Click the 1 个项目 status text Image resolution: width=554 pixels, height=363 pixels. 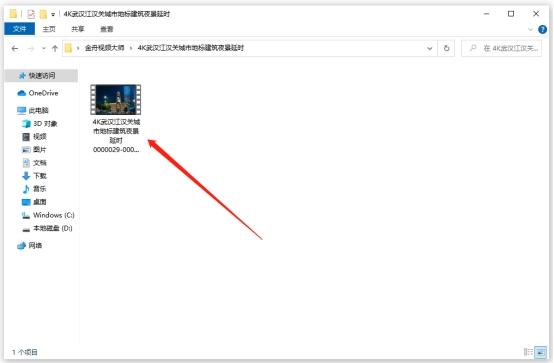tap(25, 352)
